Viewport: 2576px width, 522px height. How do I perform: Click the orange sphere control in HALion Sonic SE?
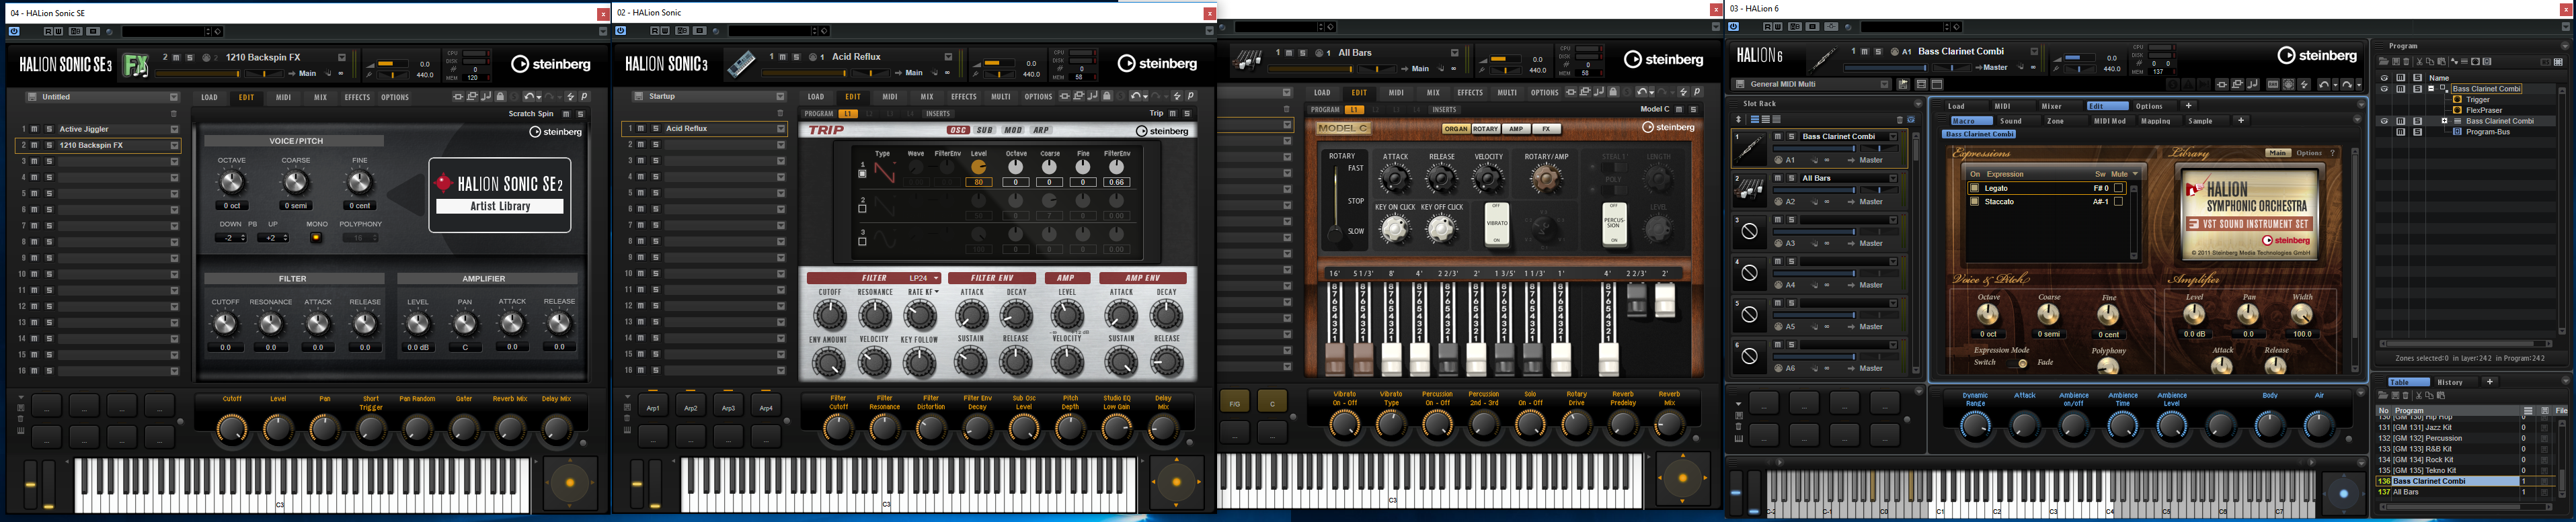pos(570,483)
